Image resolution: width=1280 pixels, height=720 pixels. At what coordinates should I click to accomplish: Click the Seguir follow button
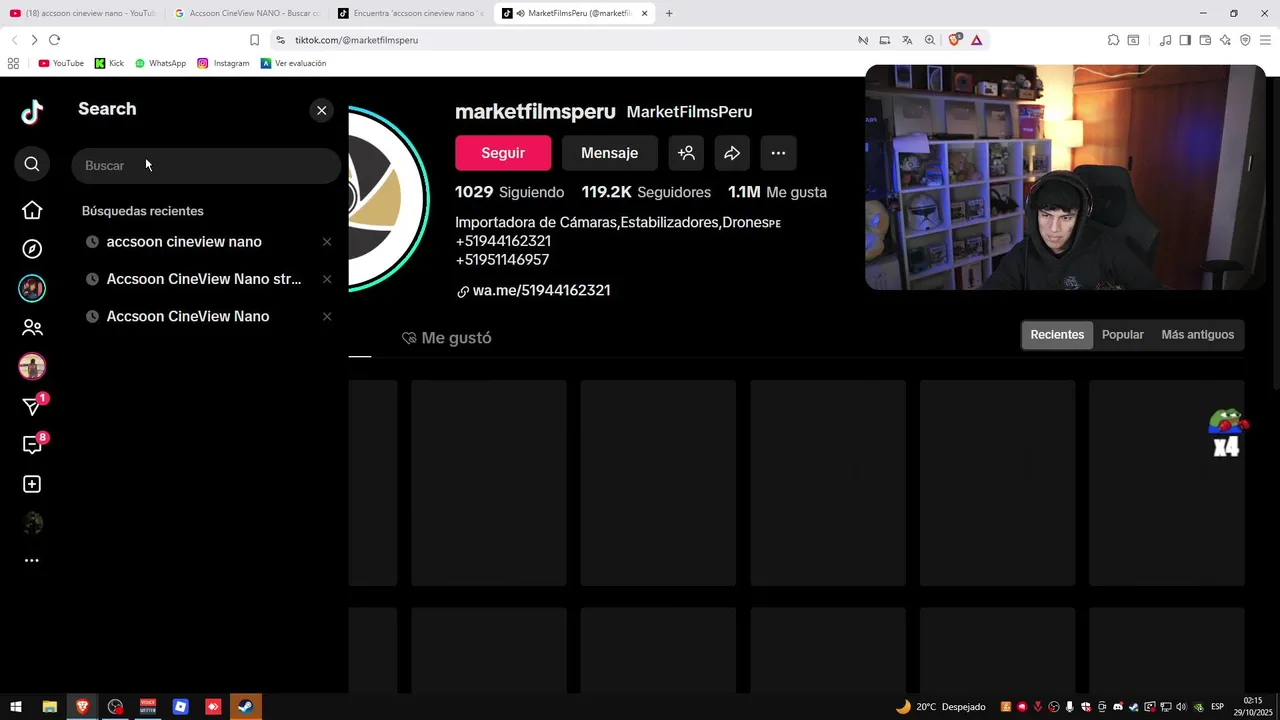click(503, 153)
